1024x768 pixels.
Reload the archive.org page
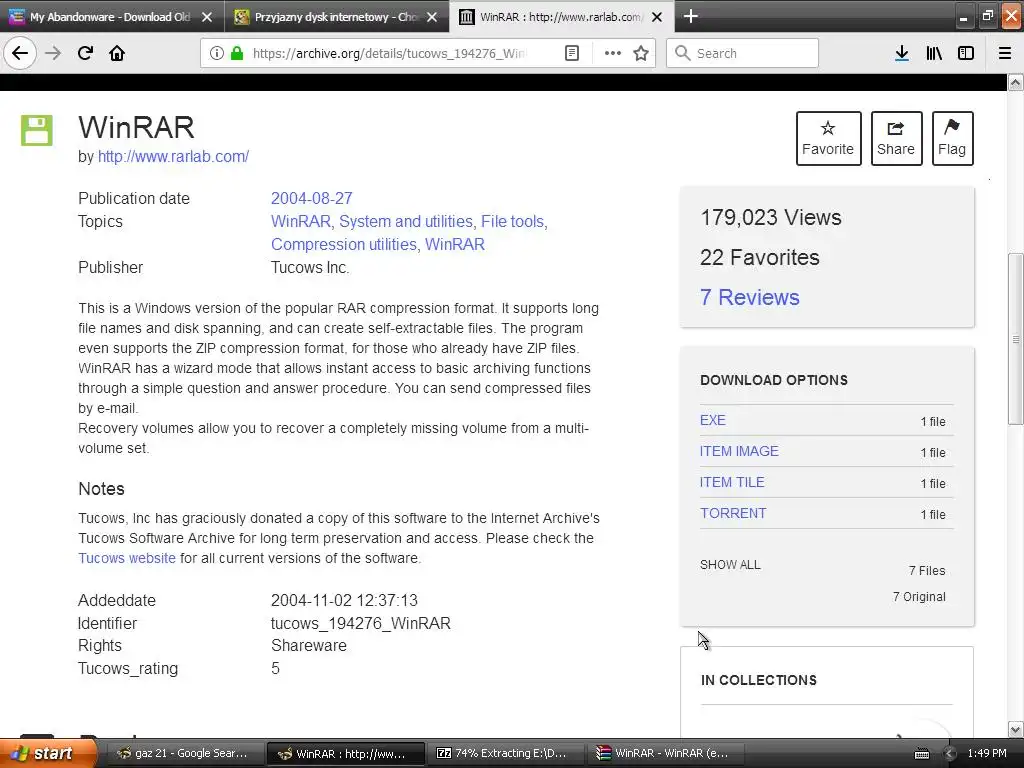click(85, 53)
